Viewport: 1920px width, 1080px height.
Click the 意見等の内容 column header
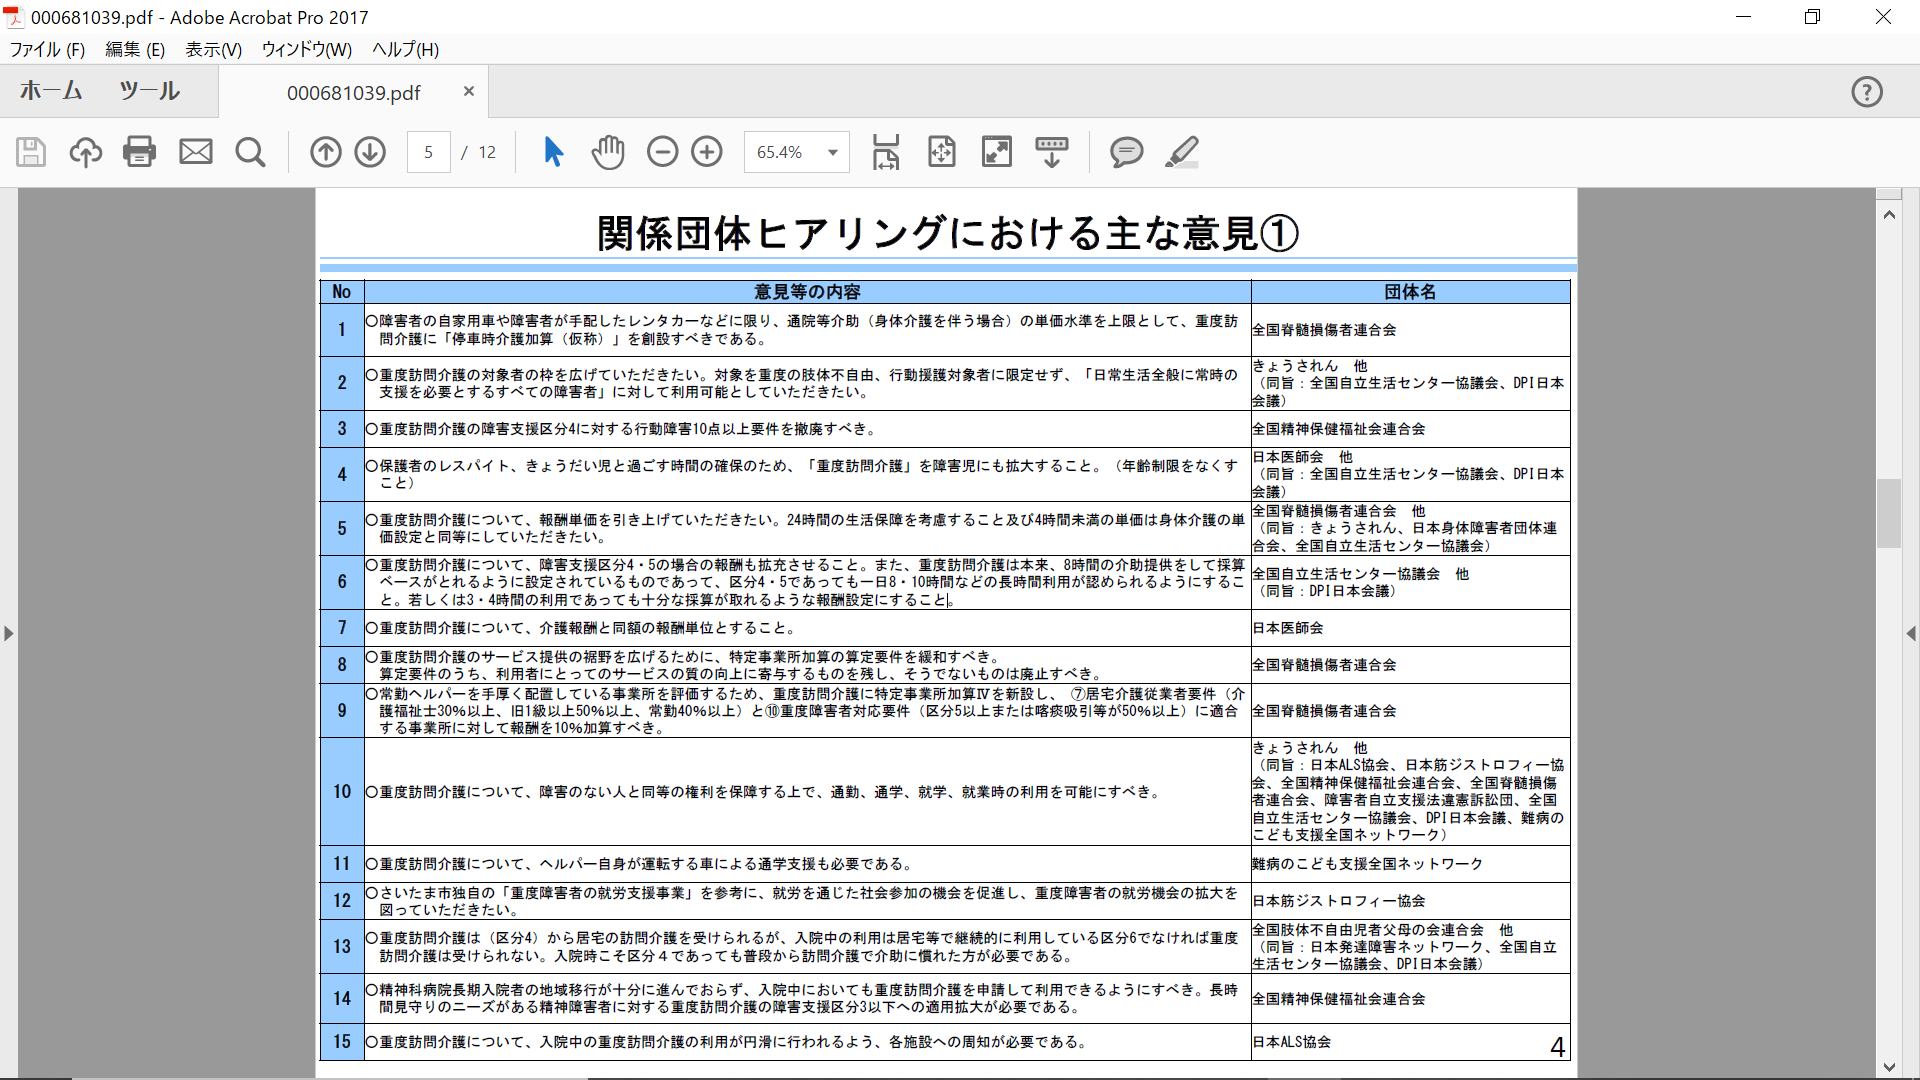(807, 292)
